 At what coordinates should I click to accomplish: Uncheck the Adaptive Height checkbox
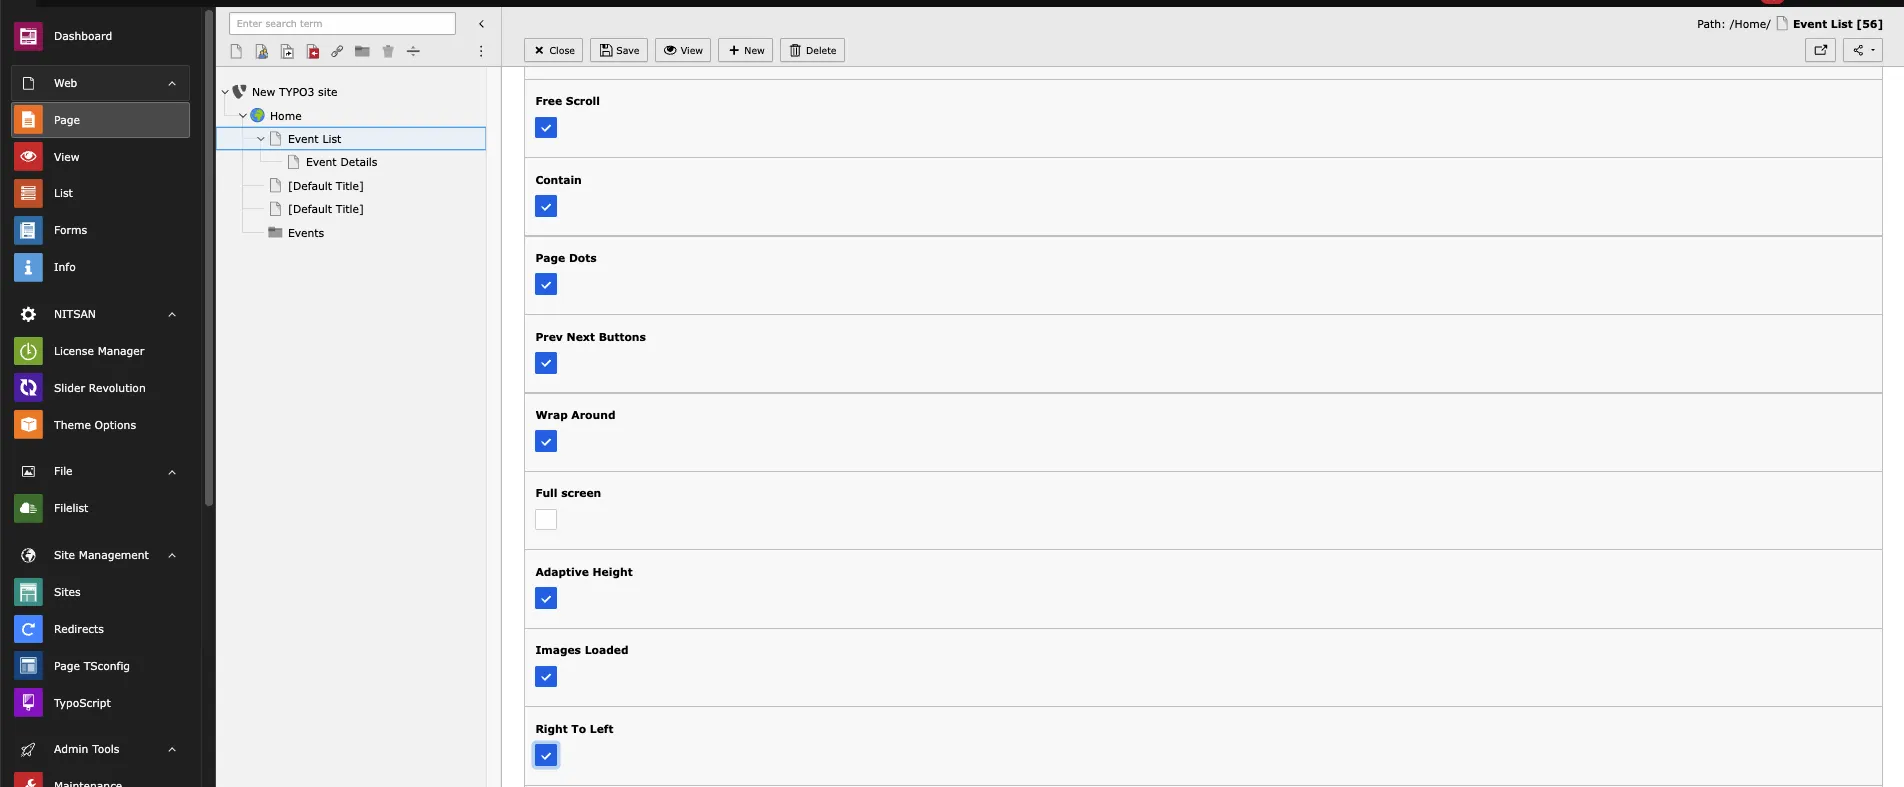coord(546,599)
